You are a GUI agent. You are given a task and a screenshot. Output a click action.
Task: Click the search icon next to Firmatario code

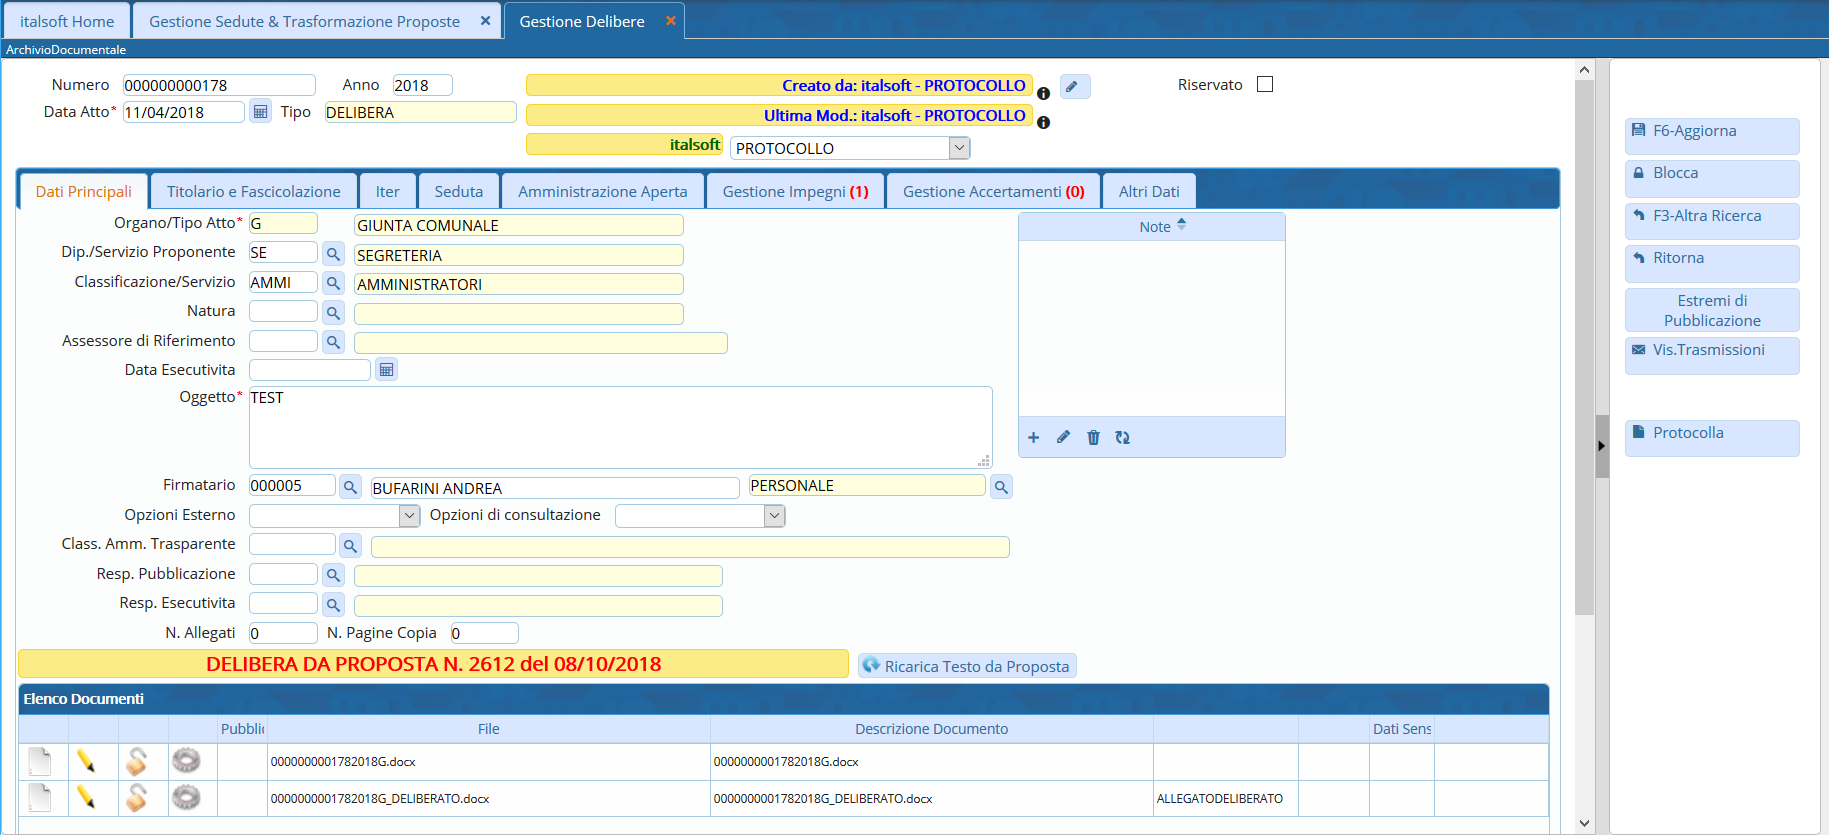click(350, 487)
